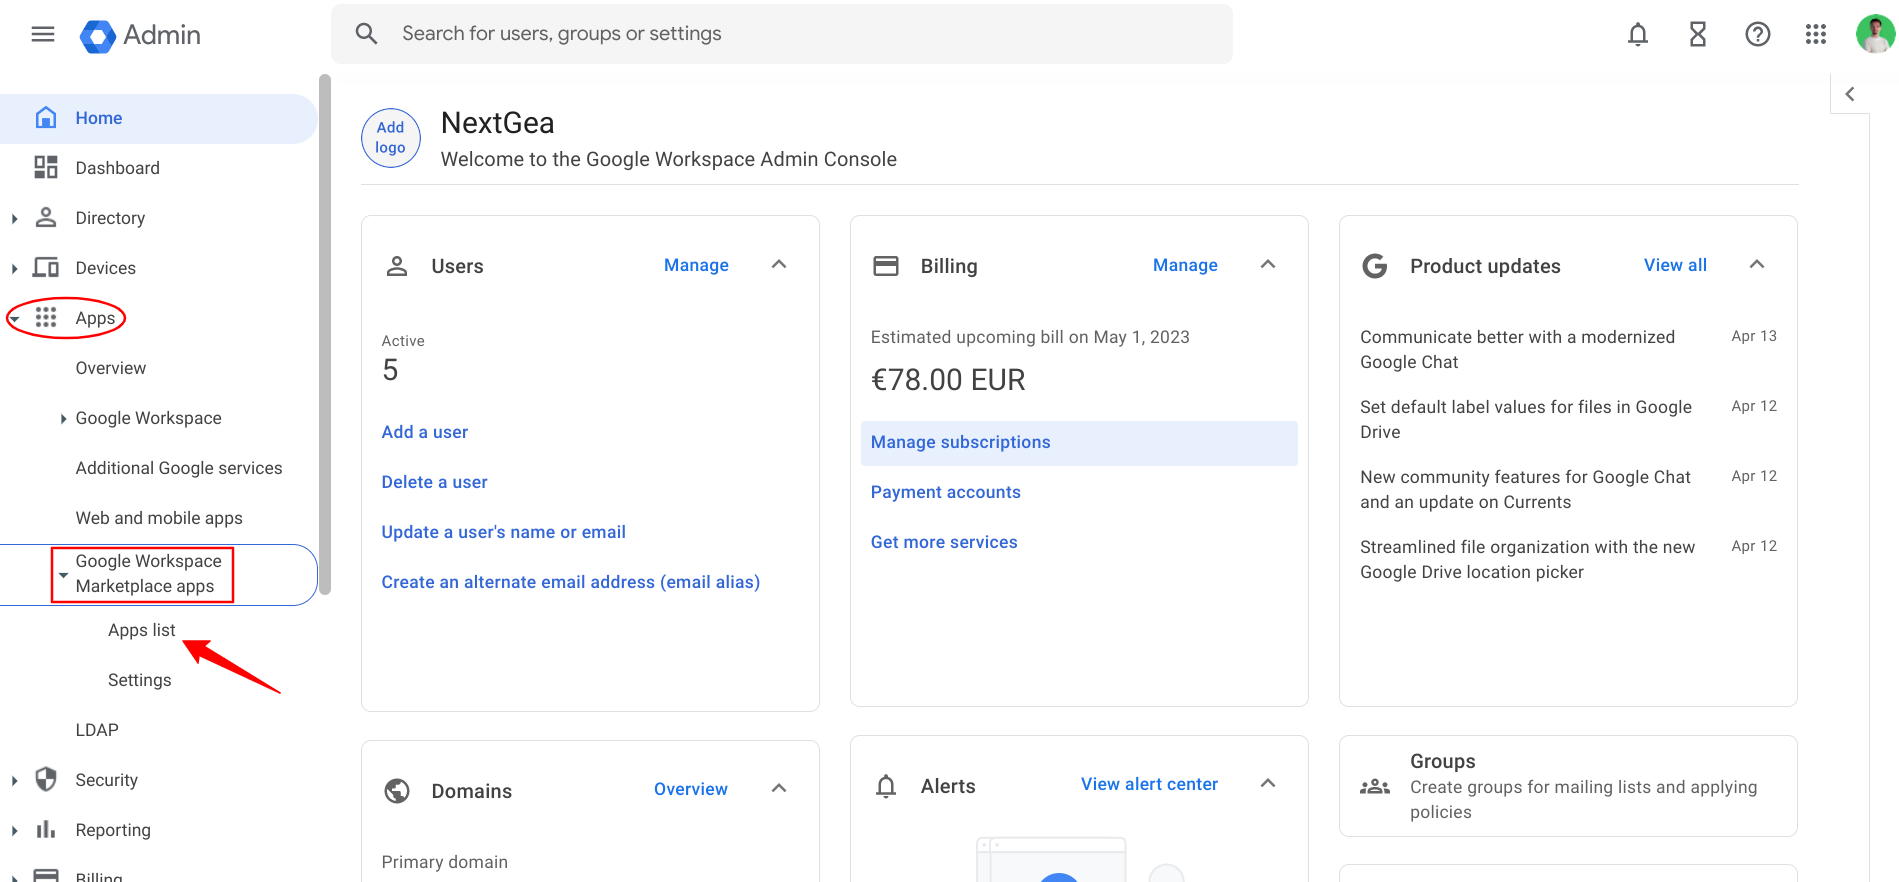The height and width of the screenshot is (882, 1899).
Task: Collapse the Domains card chevron
Action: pos(779,788)
